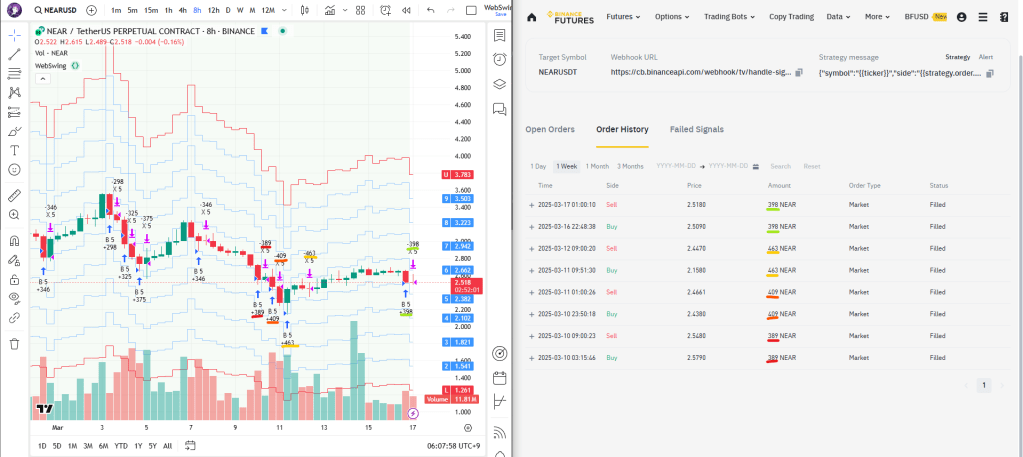
Task: Switch to the Failed Signals tab
Action: [x=696, y=129]
